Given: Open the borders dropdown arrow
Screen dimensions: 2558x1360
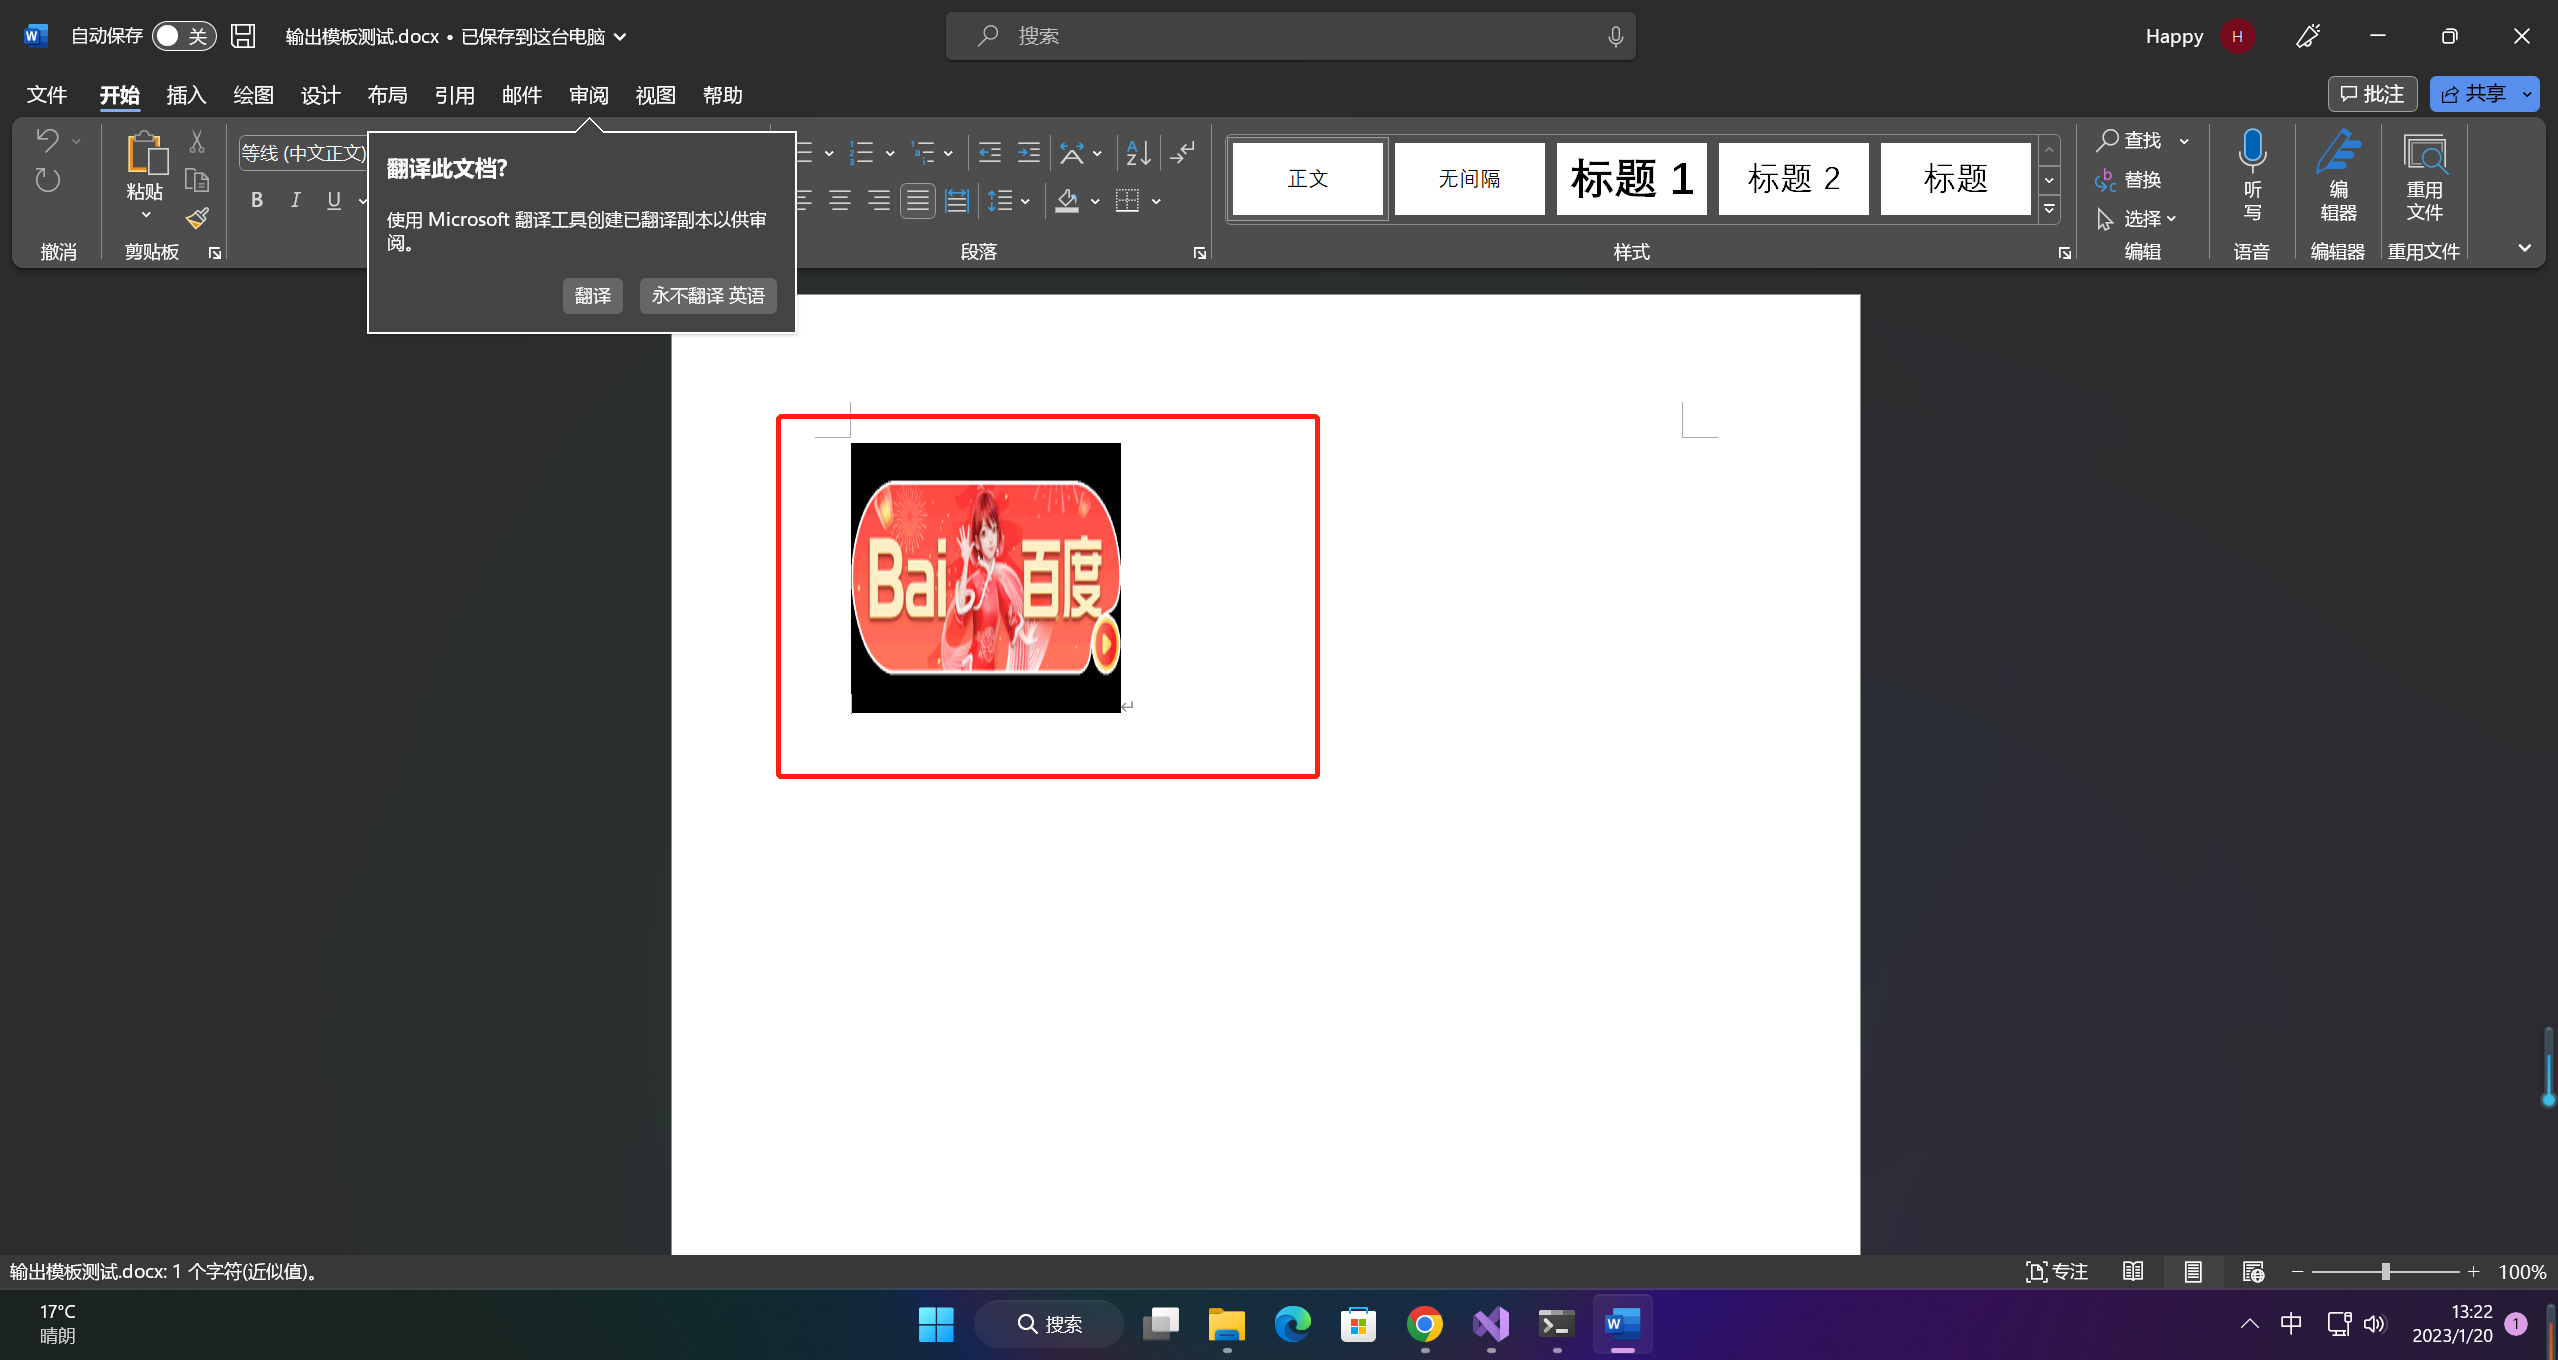Looking at the screenshot, I should [x=1155, y=200].
